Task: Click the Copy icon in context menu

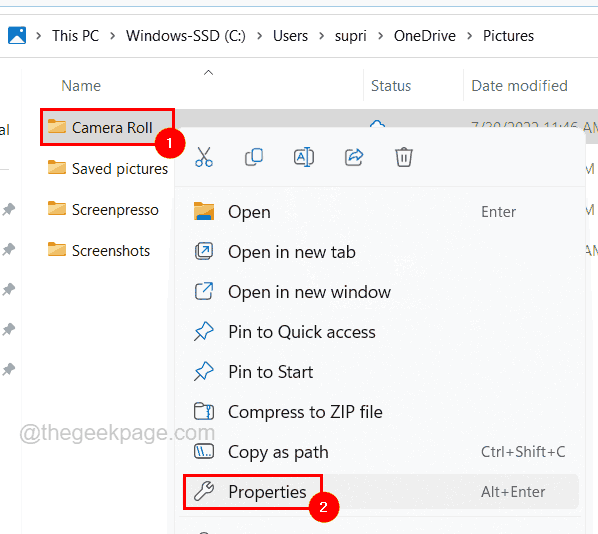Action: tap(254, 157)
